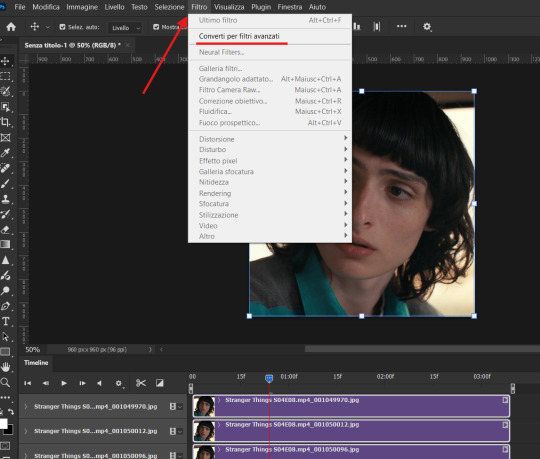Open the Visualizza menu

click(229, 7)
